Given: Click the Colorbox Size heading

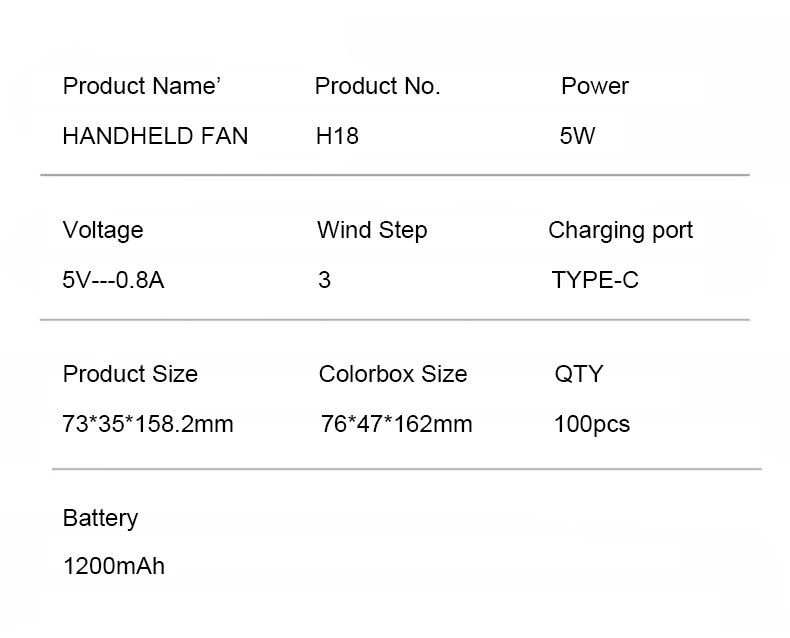Looking at the screenshot, I should [393, 374].
